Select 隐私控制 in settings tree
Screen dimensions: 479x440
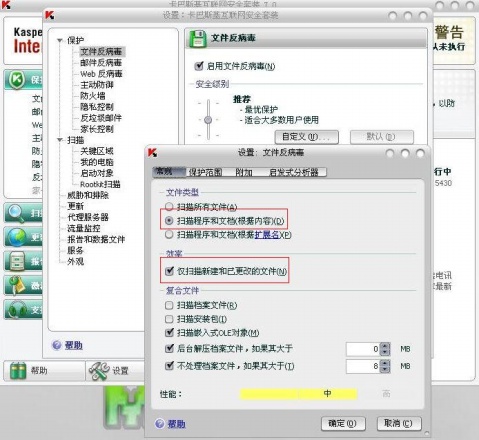[97, 107]
